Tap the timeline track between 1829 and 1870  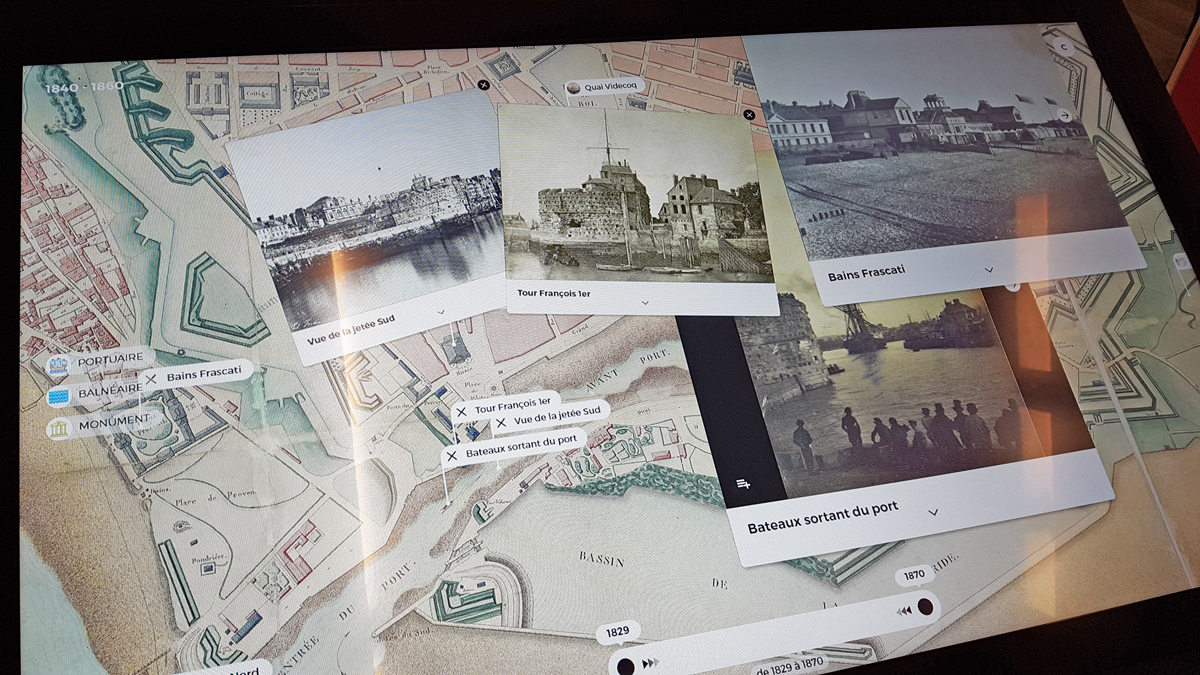pyautogui.click(x=775, y=633)
